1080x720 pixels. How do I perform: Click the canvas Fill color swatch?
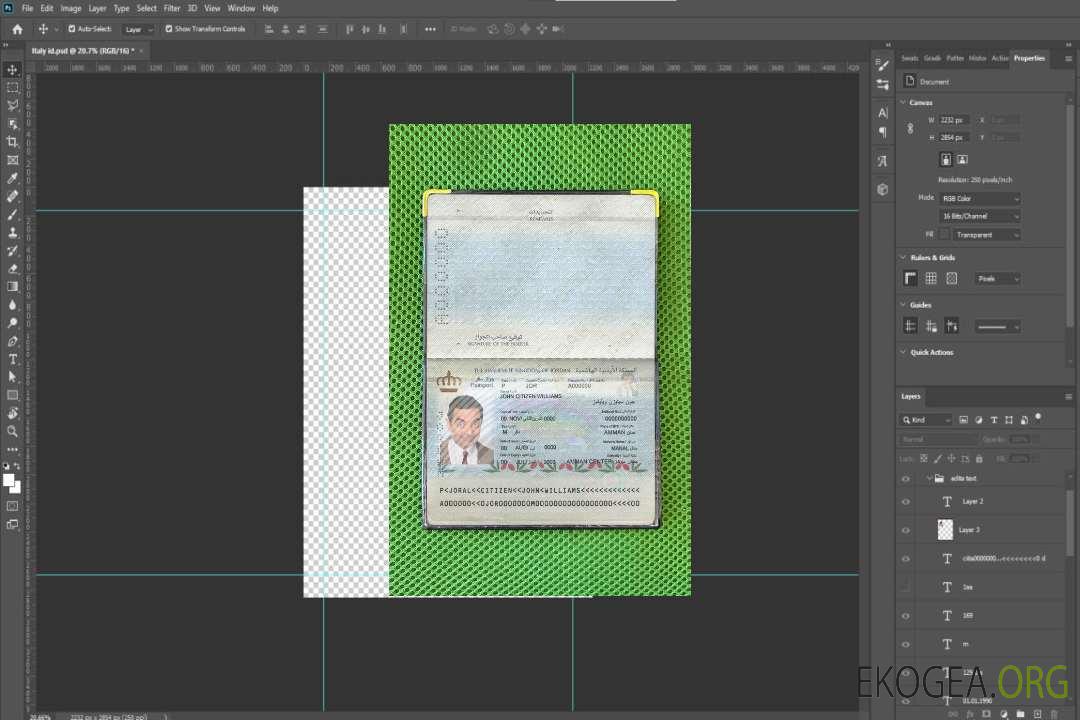tap(944, 235)
